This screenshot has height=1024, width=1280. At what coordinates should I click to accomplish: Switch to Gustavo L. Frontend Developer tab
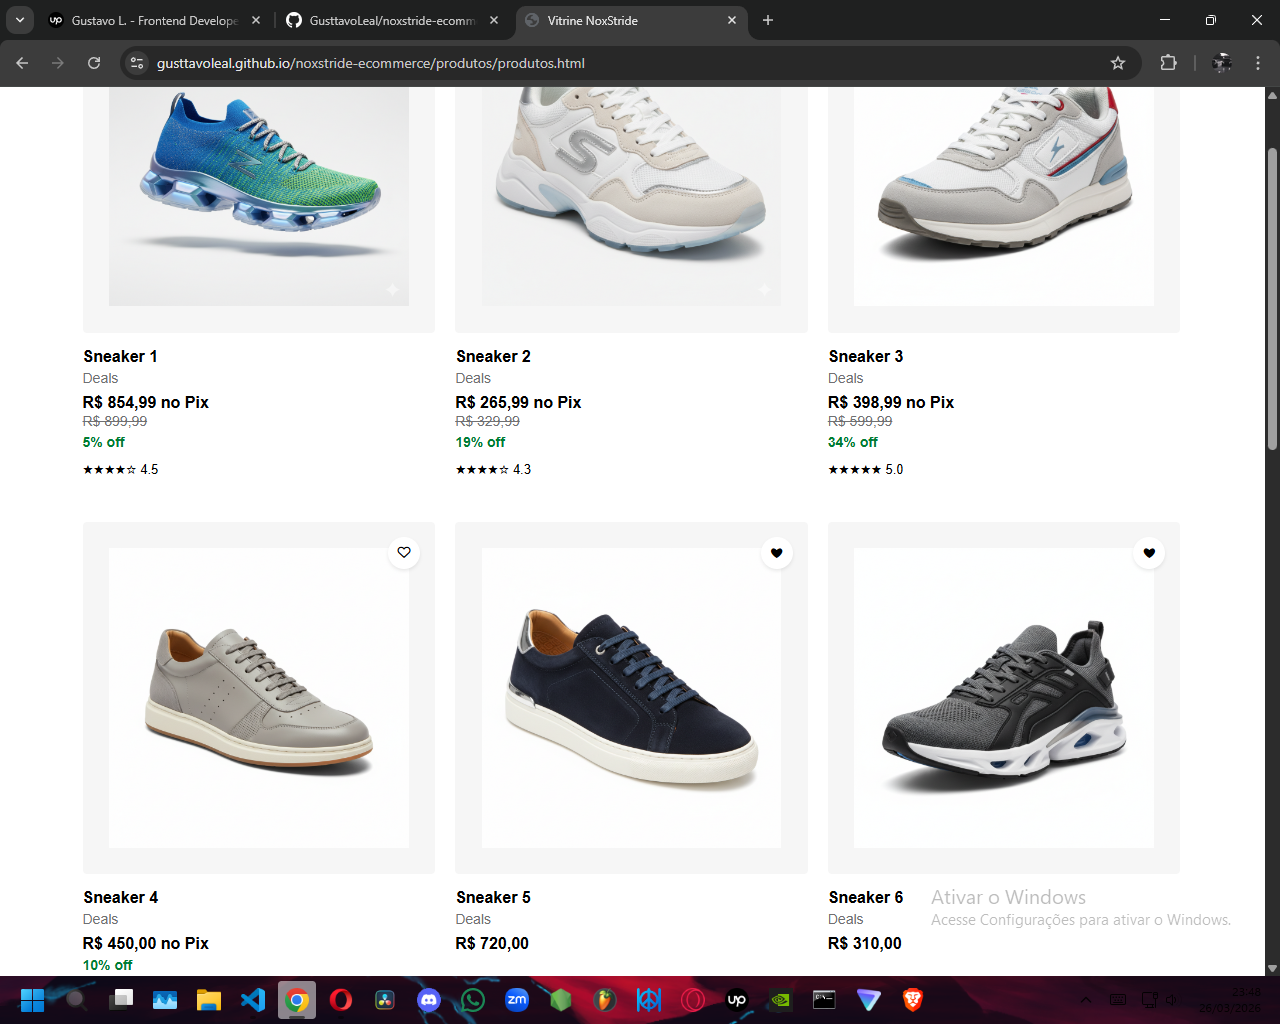154,20
